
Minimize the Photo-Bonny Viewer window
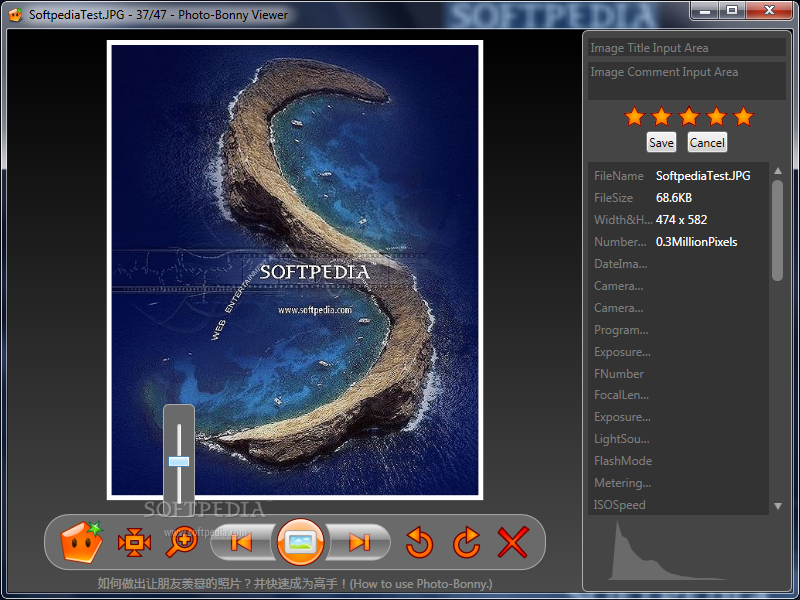click(x=705, y=10)
